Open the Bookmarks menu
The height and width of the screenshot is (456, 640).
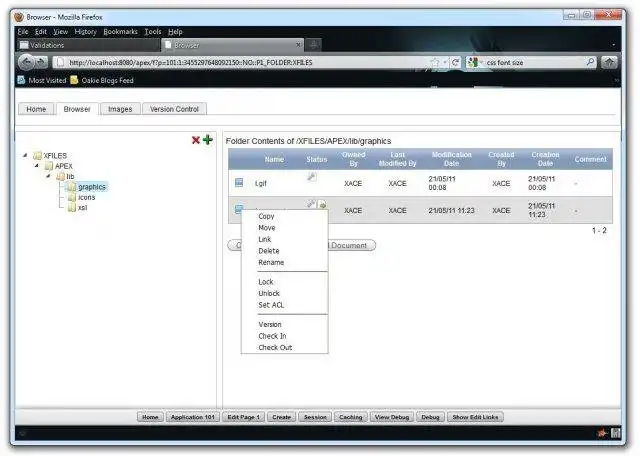tap(120, 32)
